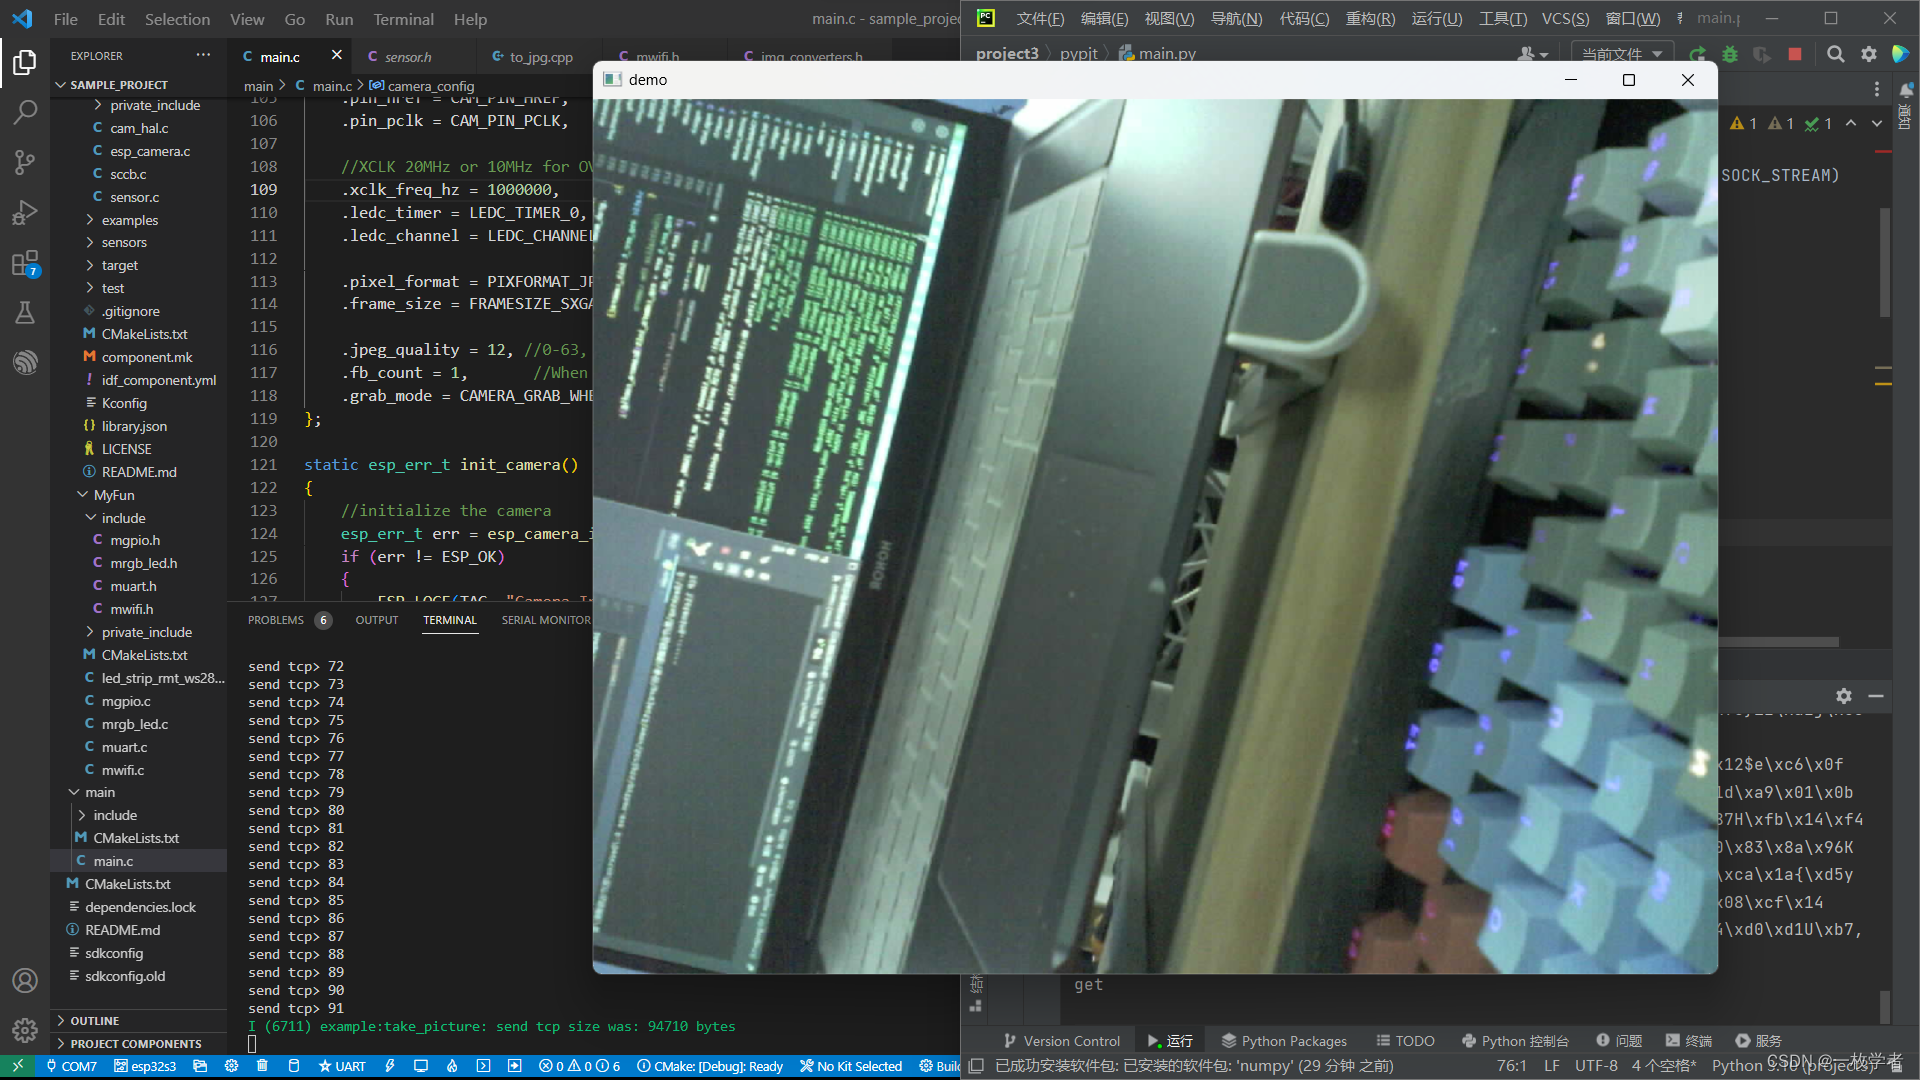Select COM7 serial port in status bar
This screenshot has height=1080, width=1920.
71,1066
